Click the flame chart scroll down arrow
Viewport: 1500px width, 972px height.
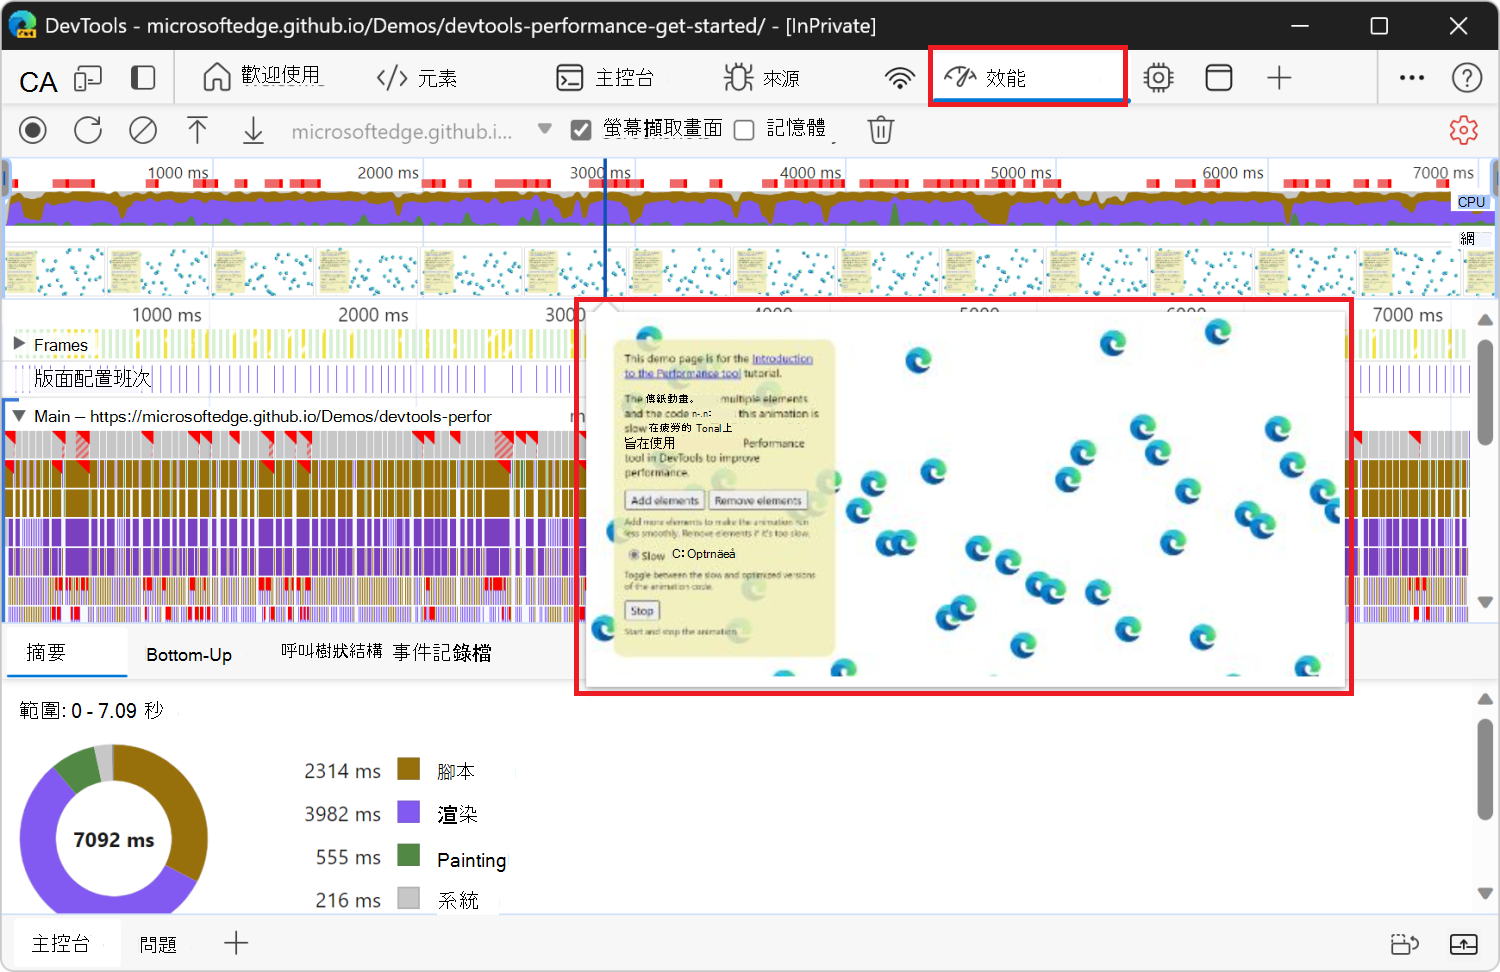[x=1485, y=603]
